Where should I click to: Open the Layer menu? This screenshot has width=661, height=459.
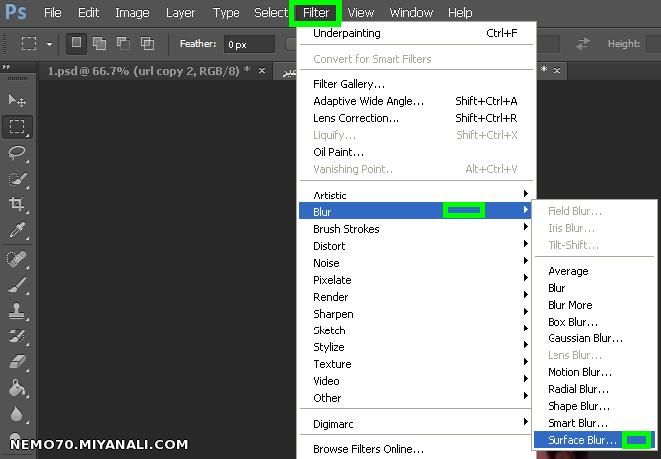click(180, 13)
